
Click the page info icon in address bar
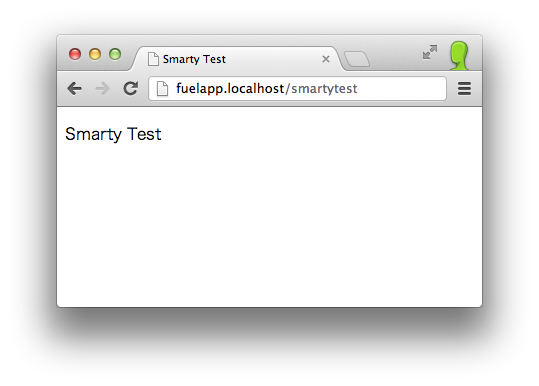pos(162,89)
